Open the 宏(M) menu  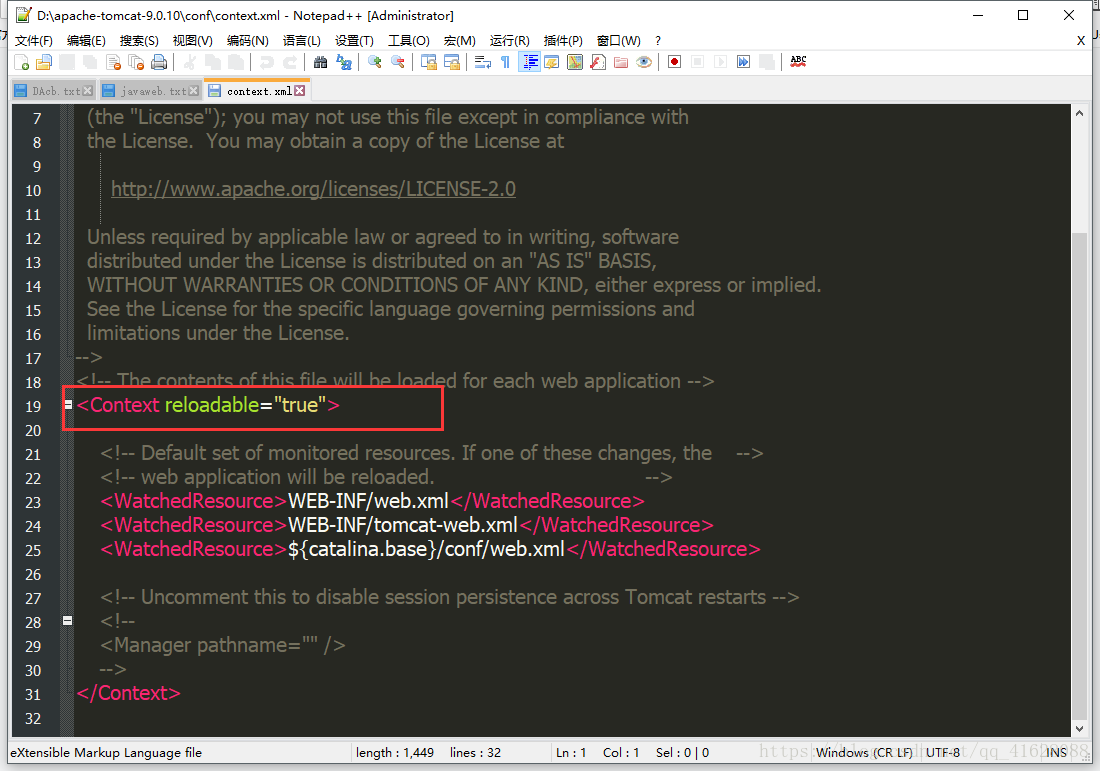460,41
